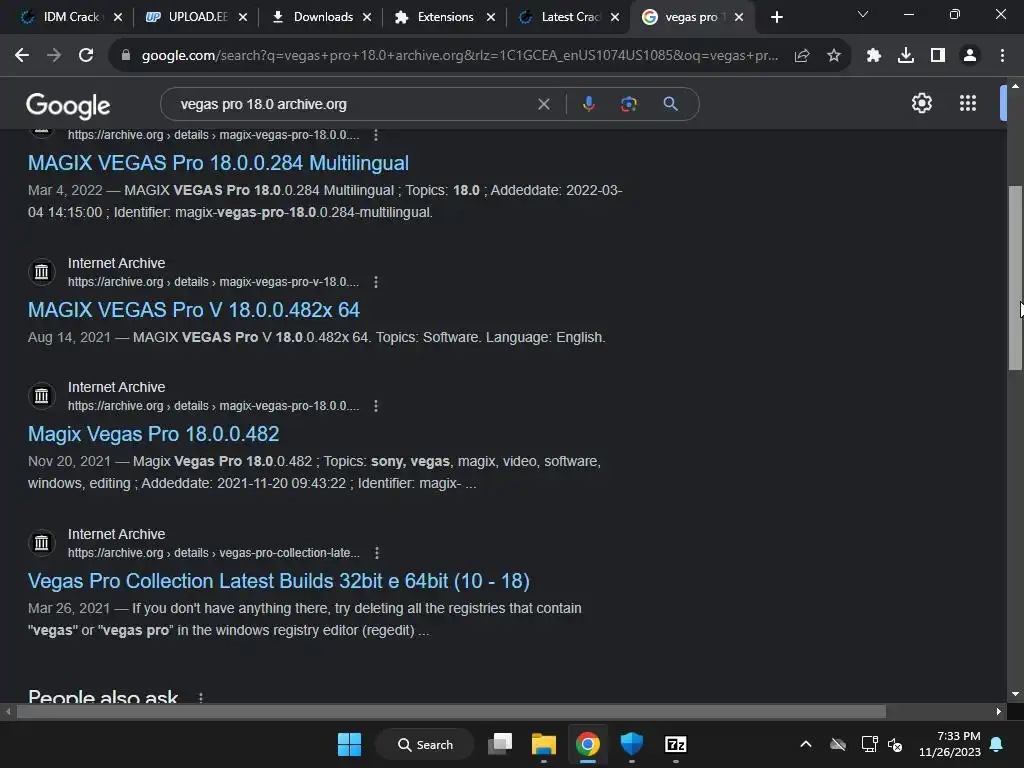Image resolution: width=1024 pixels, height=768 pixels.
Task: Toggle the side panel icon
Action: pyautogui.click(x=938, y=56)
